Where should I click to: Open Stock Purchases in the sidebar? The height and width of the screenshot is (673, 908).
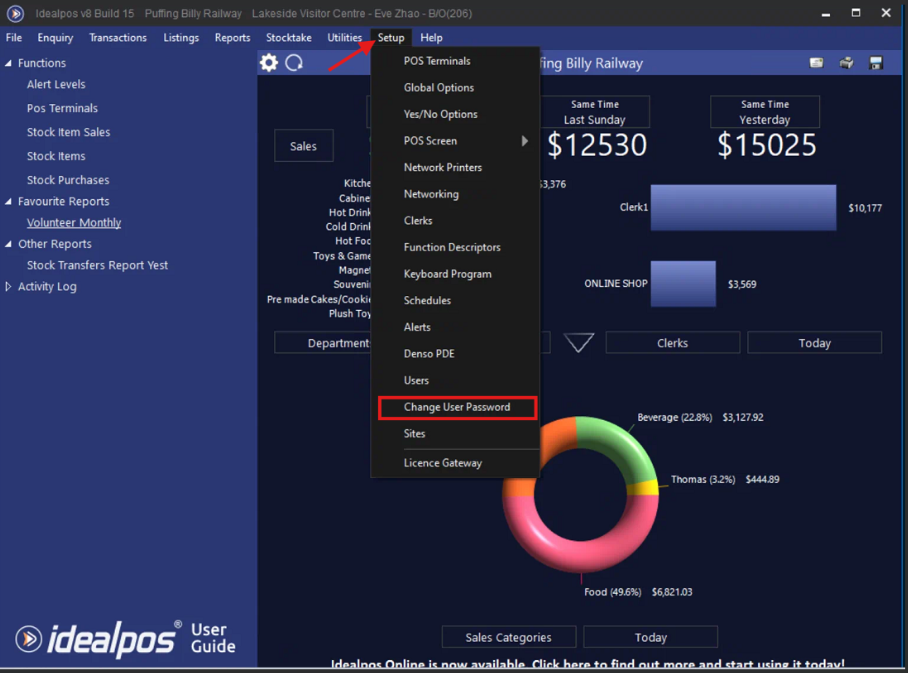(x=68, y=180)
